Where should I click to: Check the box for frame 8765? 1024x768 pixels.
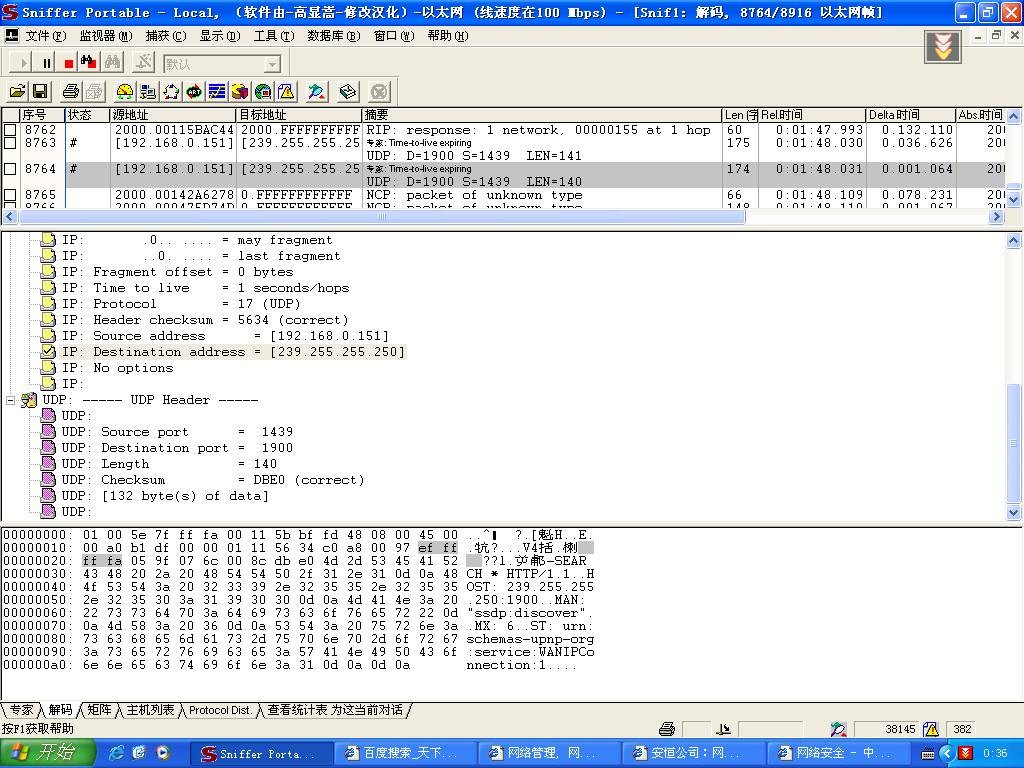point(10,195)
